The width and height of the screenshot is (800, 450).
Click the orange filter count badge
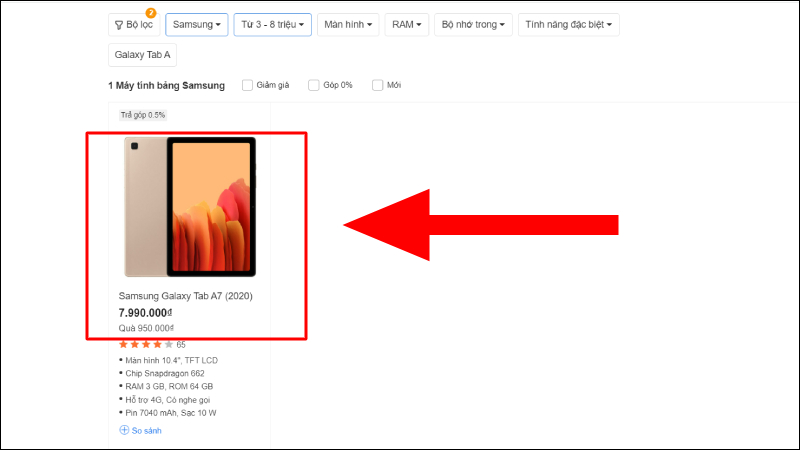pyautogui.click(x=151, y=13)
